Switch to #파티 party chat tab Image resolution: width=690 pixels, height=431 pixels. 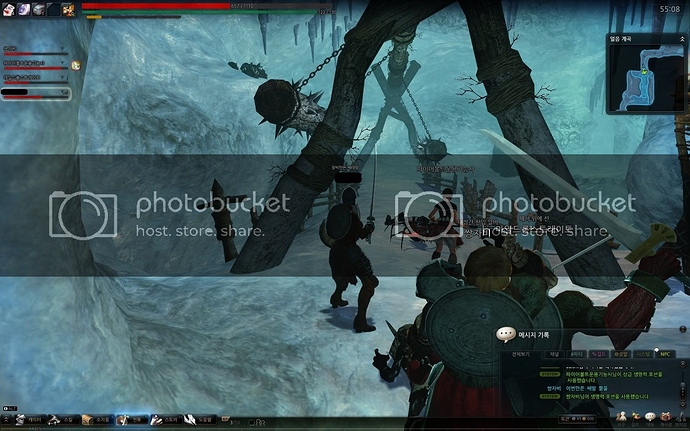577,354
